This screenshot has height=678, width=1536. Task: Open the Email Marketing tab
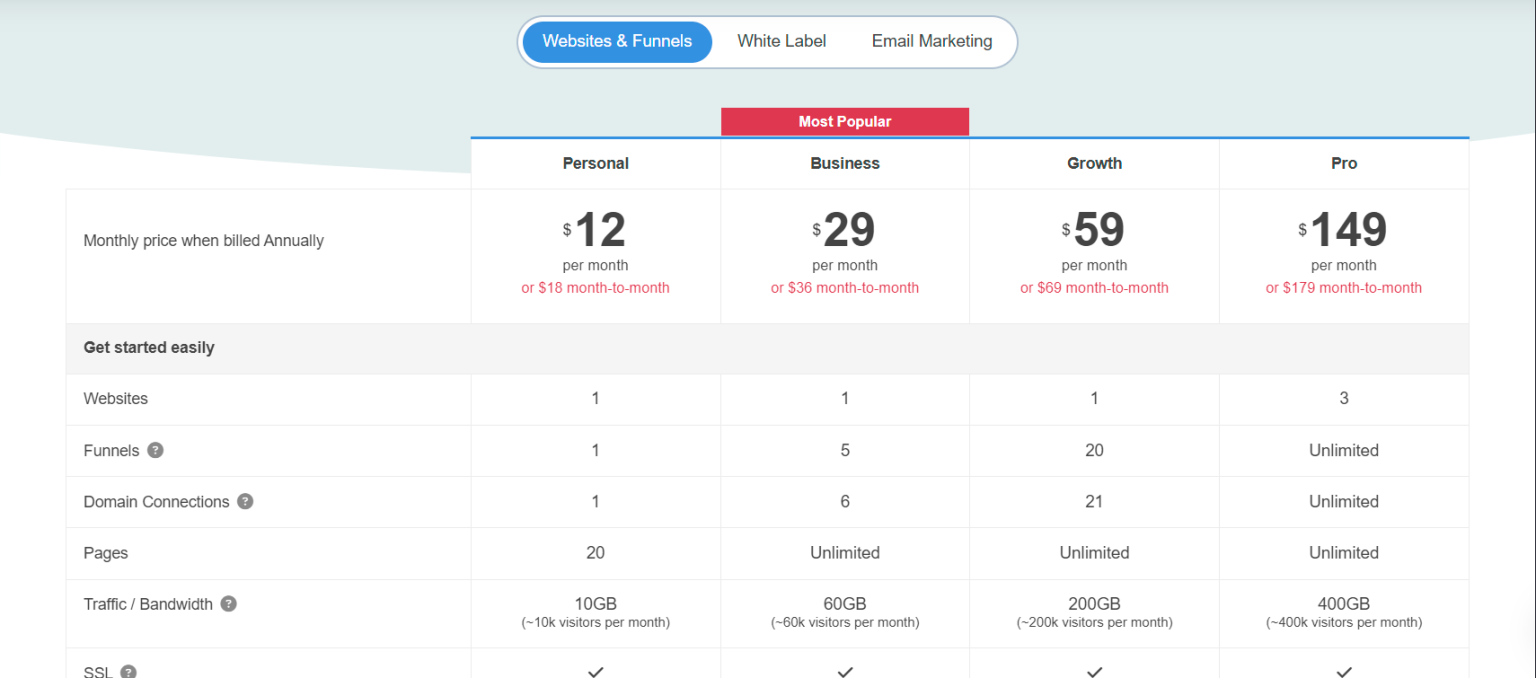coord(931,41)
